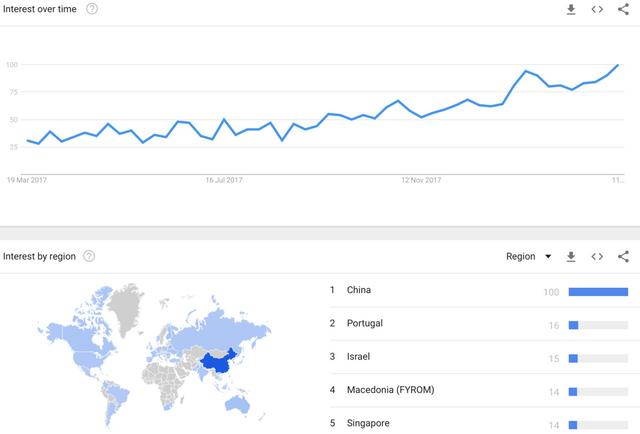Open embed code for Interest by region
The width and height of the screenshot is (640, 434).
point(597,257)
